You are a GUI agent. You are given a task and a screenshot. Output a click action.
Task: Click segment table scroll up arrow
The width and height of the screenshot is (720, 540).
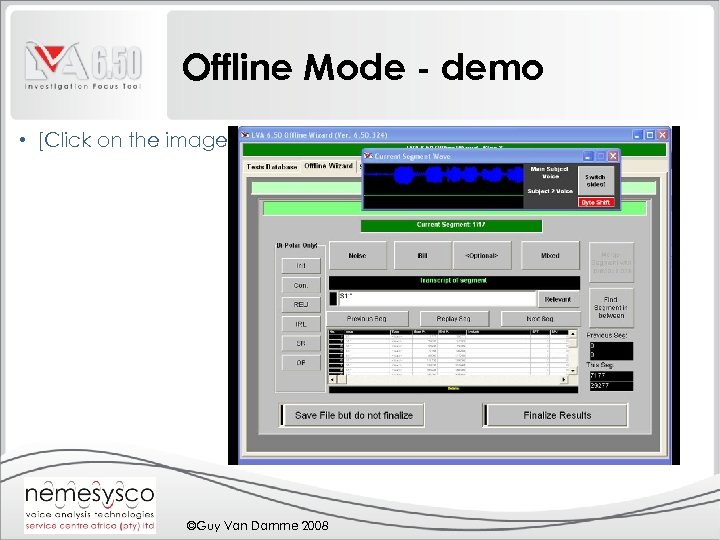click(572, 333)
